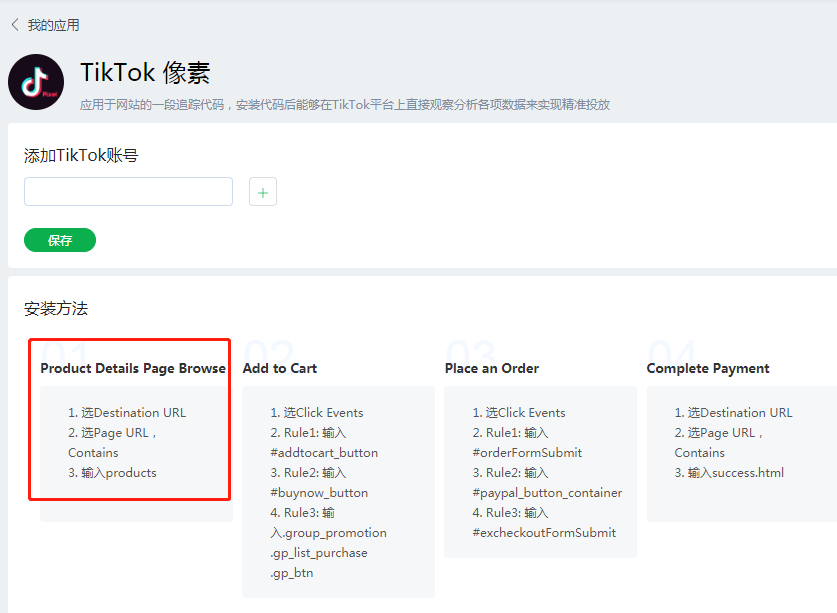Click the #buynow_button selector text
The height and width of the screenshot is (613, 837).
(319, 493)
